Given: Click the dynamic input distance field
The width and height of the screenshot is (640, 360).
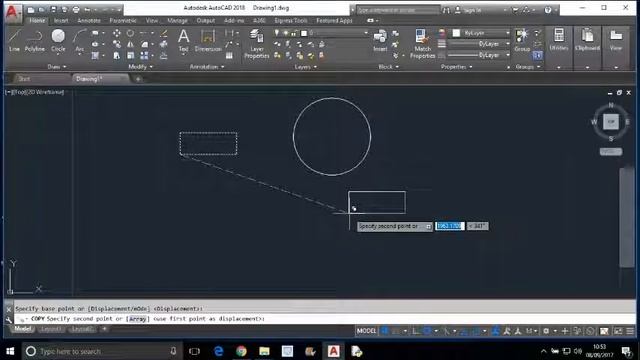Looking at the screenshot, I should 449,226.
